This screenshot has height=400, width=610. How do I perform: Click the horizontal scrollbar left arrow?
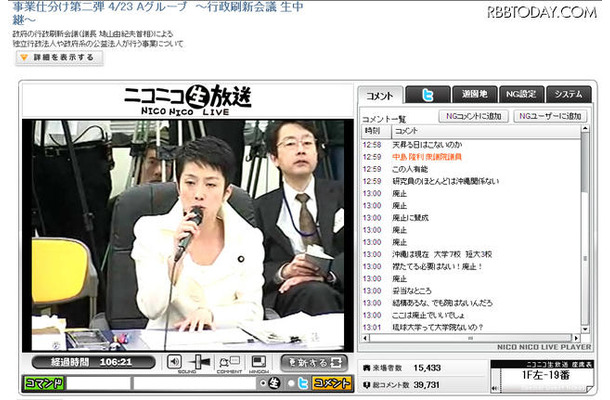[365, 338]
